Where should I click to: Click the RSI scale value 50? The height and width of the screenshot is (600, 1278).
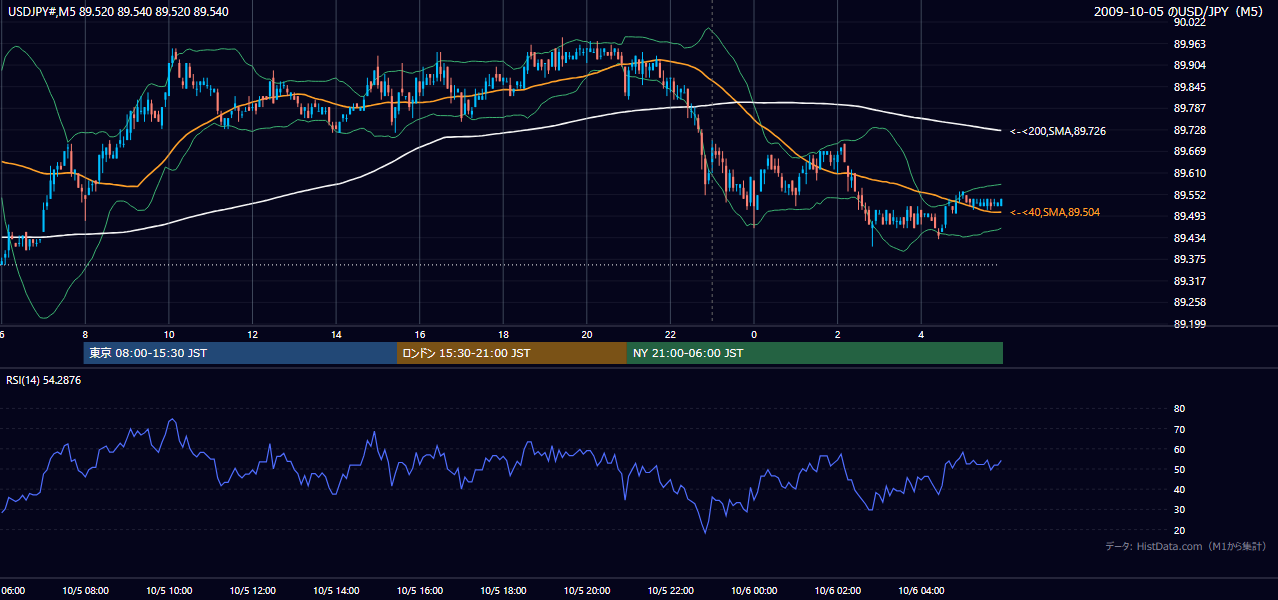point(1179,469)
